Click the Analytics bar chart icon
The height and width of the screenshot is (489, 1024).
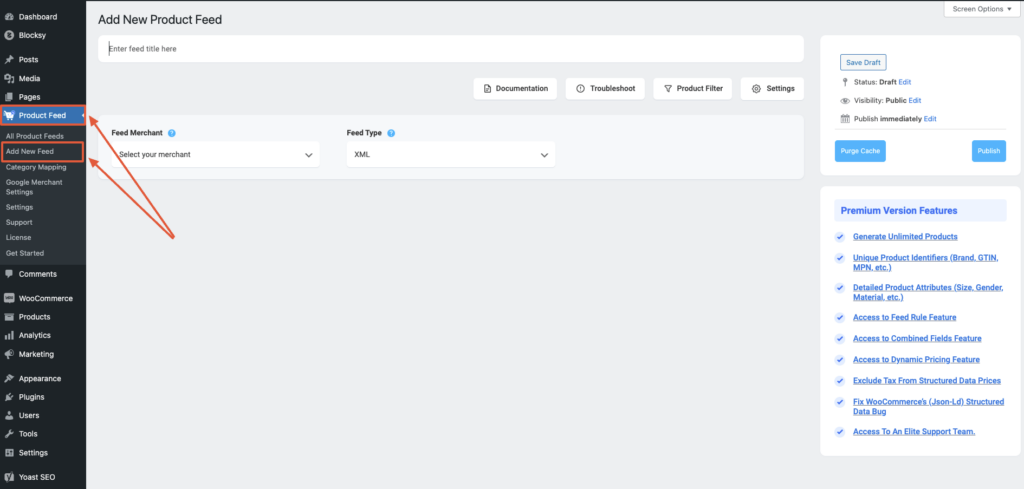click(9, 336)
